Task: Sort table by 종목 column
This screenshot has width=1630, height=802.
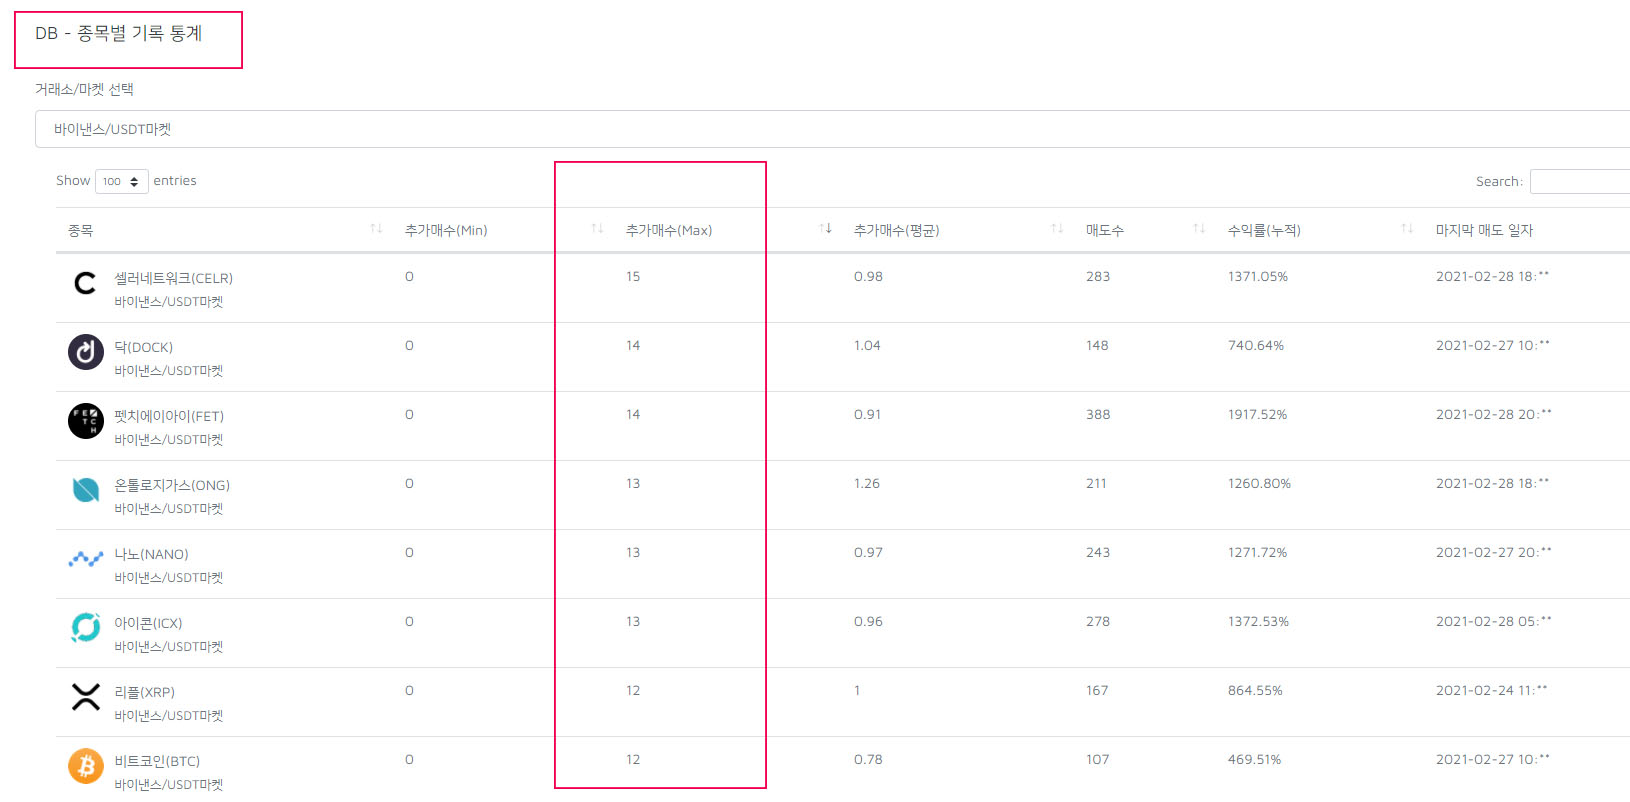Action: click(81, 231)
